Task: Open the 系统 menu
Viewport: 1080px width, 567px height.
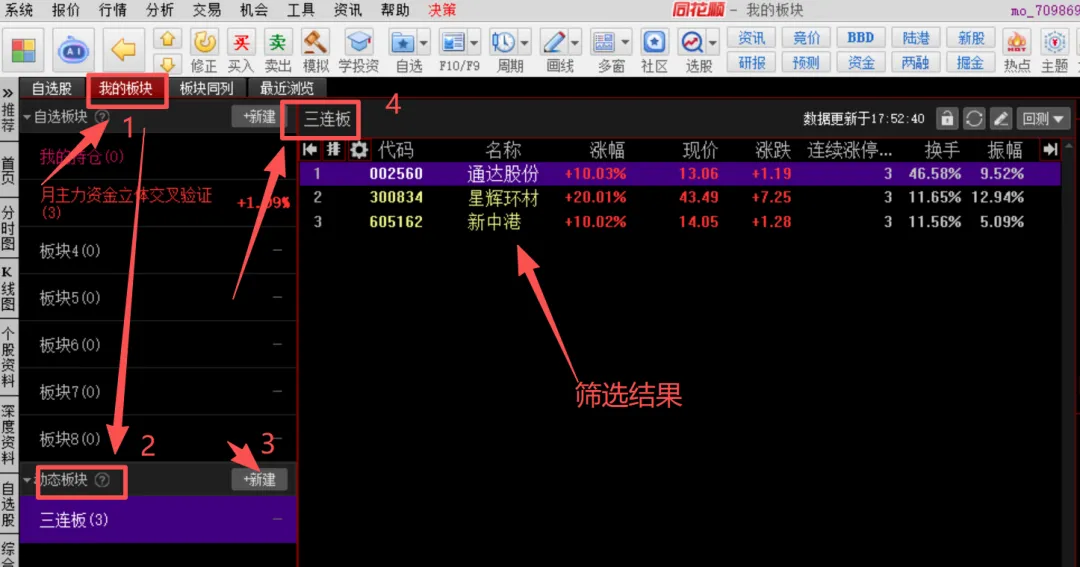Action: pos(19,10)
